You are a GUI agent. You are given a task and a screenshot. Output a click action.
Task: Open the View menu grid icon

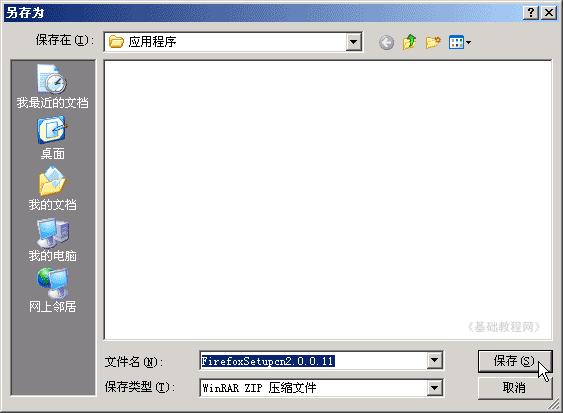pos(460,43)
